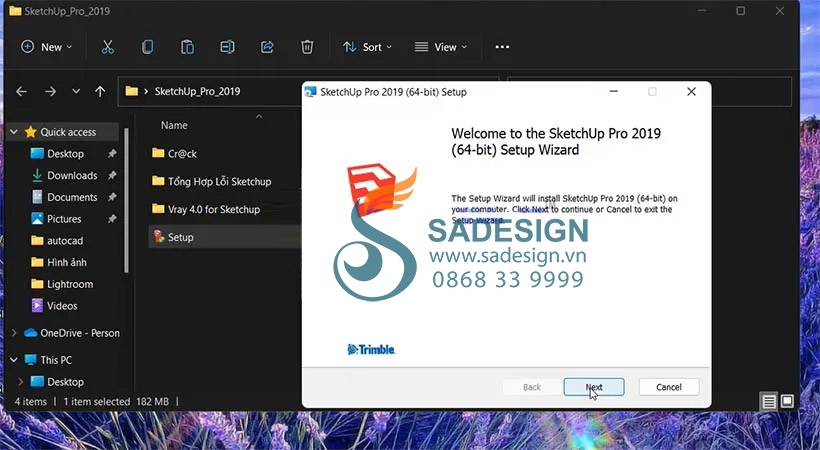The image size is (820, 450).
Task: Open Videos in navigation pane
Action: click(62, 306)
